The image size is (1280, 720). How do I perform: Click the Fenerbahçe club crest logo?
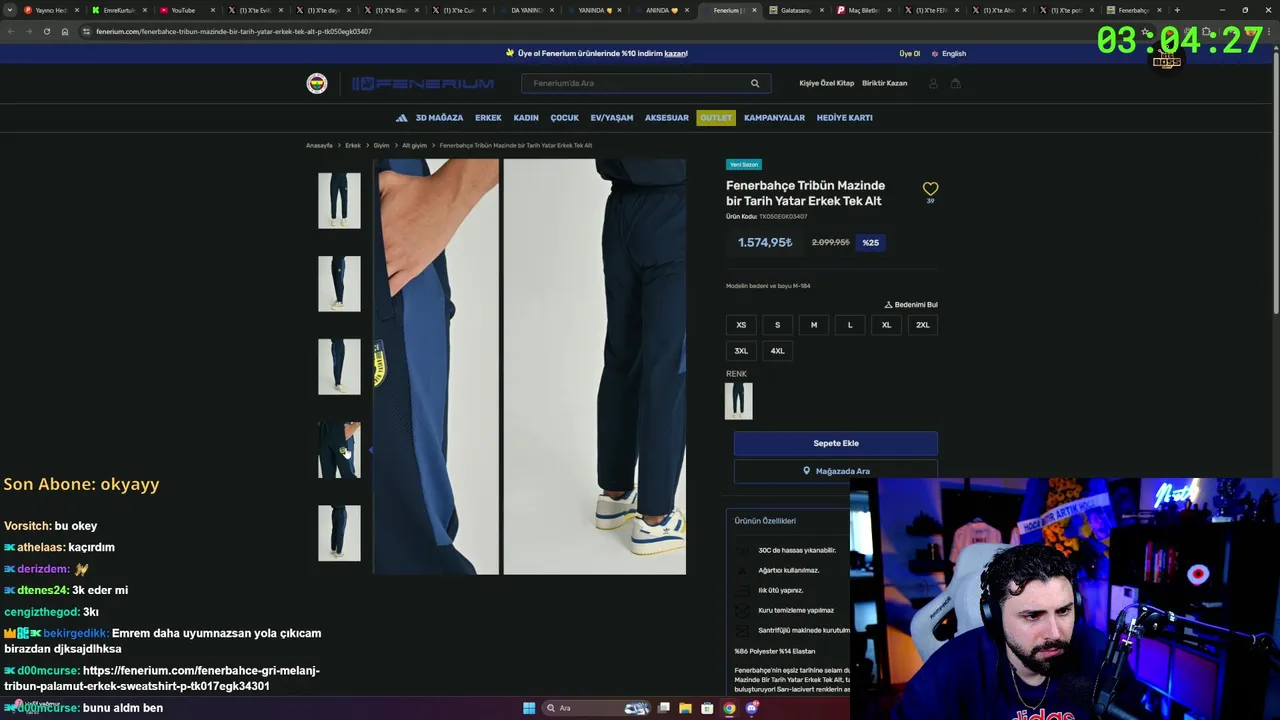click(x=317, y=84)
